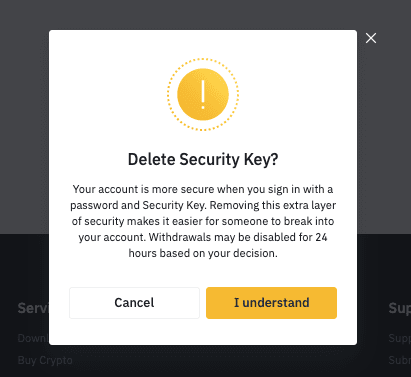The height and width of the screenshot is (377, 411).
Task: Open the truncated "Subm" footer link
Action: tap(400, 360)
